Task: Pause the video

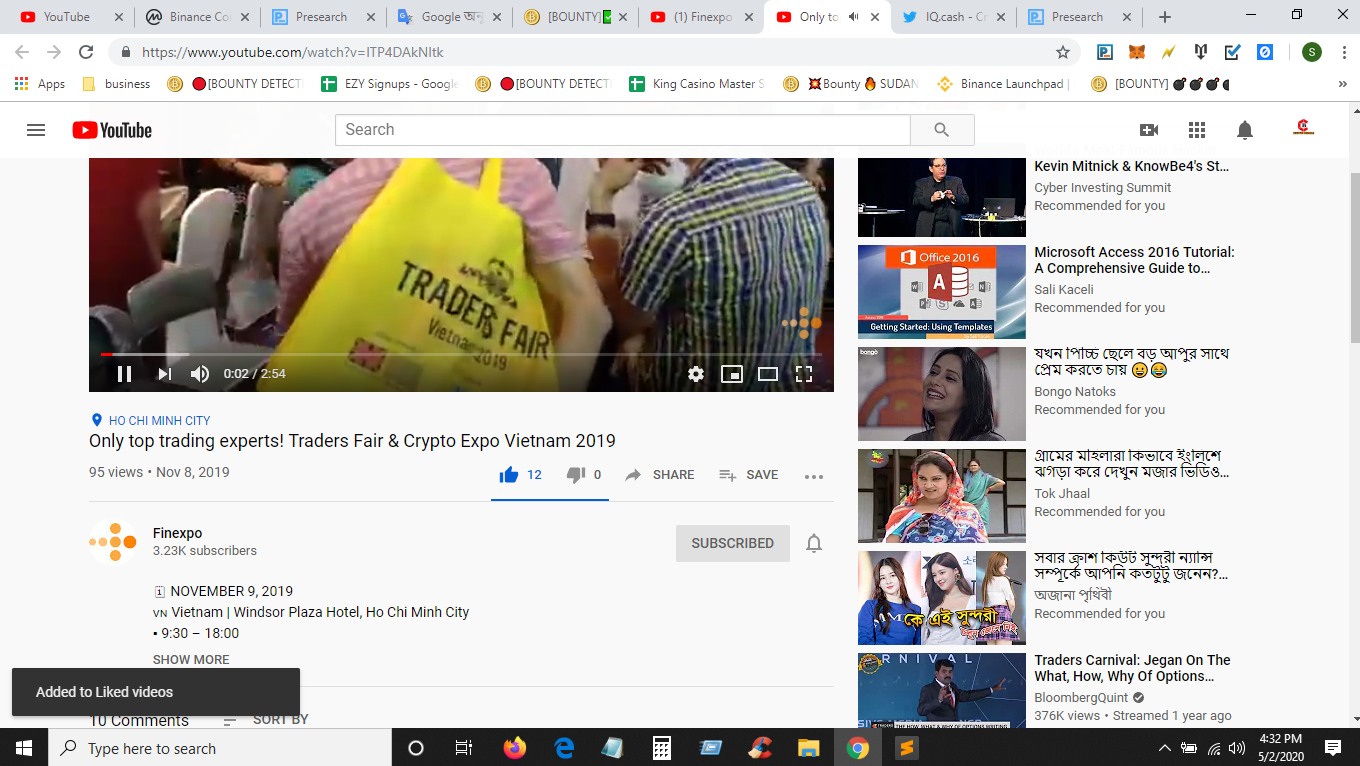Action: pos(124,374)
